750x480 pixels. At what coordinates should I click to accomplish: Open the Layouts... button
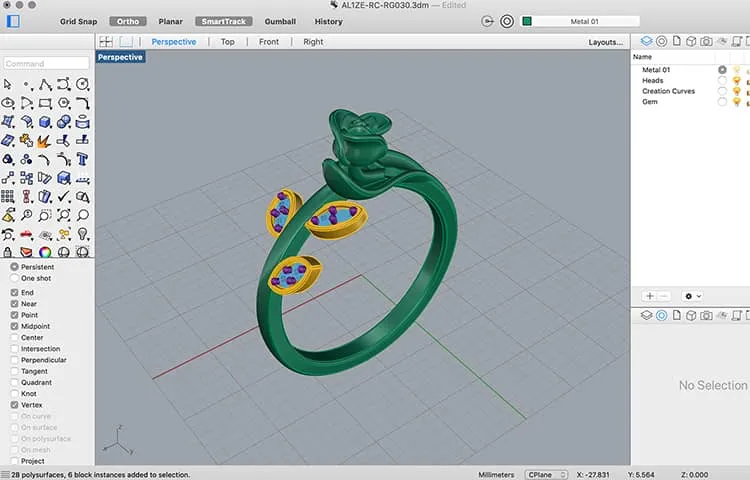(x=606, y=42)
